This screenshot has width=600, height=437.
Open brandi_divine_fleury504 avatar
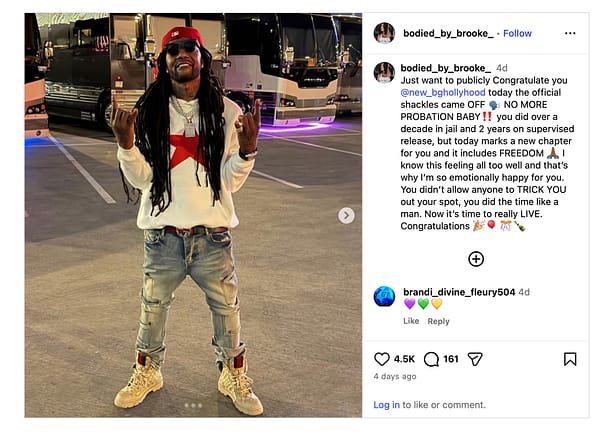384,296
